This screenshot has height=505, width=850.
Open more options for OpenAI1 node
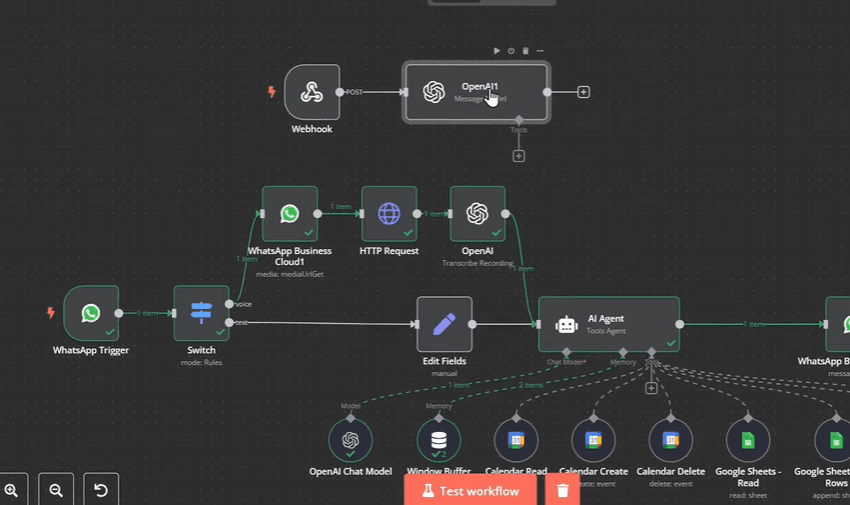tap(540, 50)
